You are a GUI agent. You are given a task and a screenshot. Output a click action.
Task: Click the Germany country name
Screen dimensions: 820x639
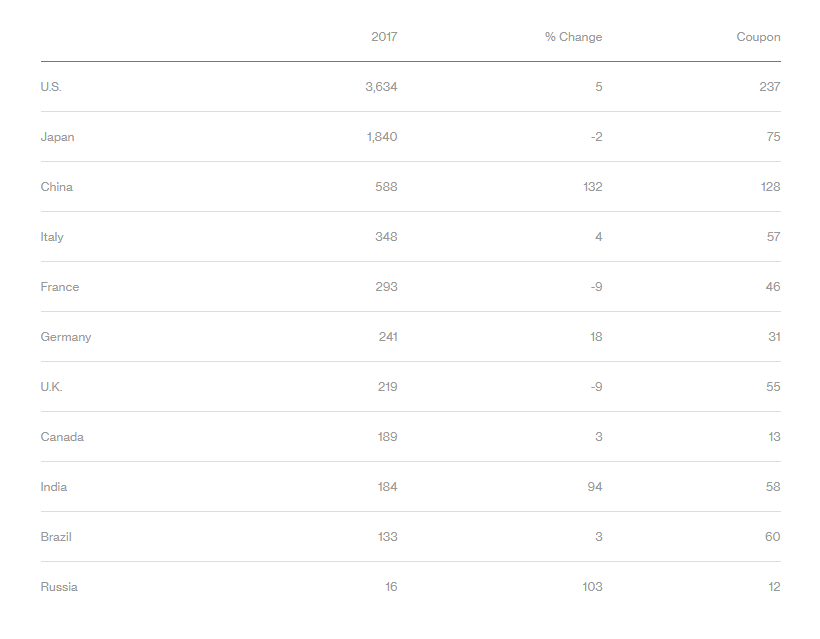pos(66,337)
